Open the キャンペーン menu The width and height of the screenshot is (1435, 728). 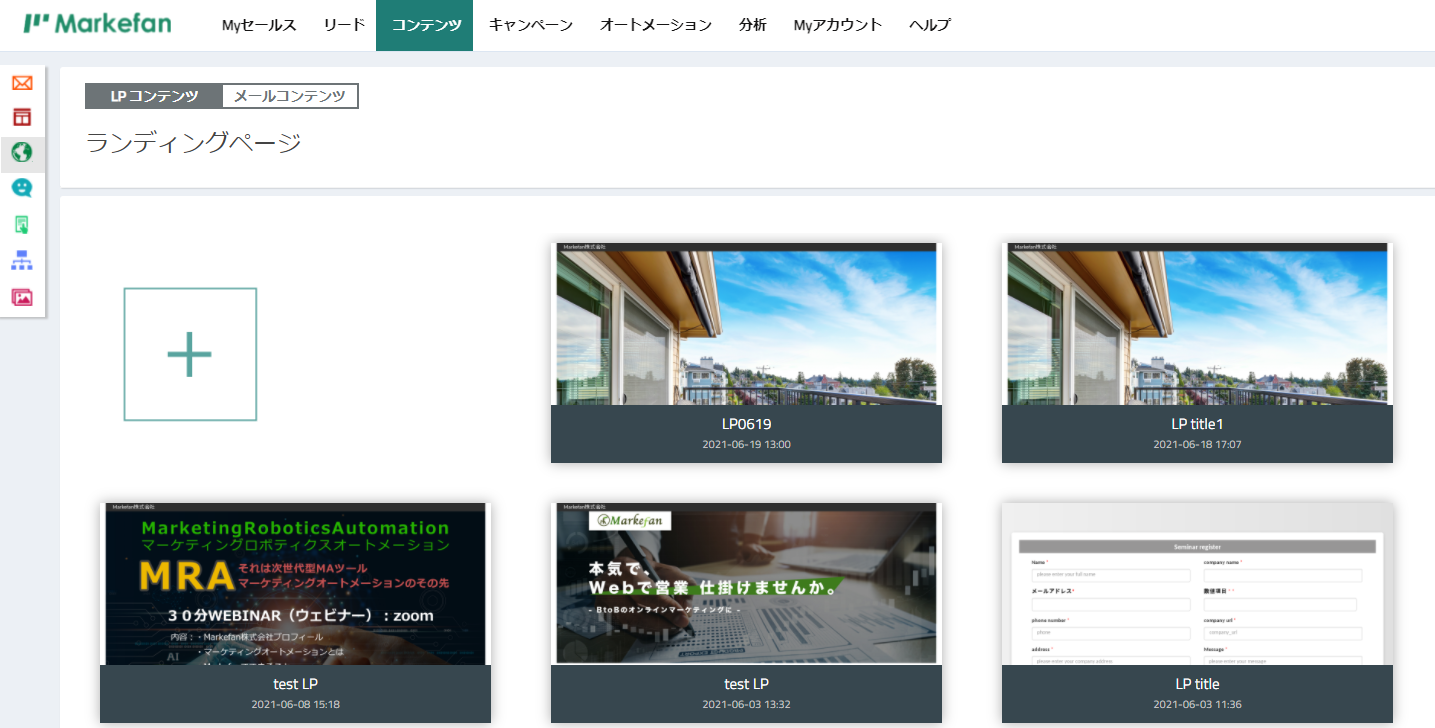(531, 25)
